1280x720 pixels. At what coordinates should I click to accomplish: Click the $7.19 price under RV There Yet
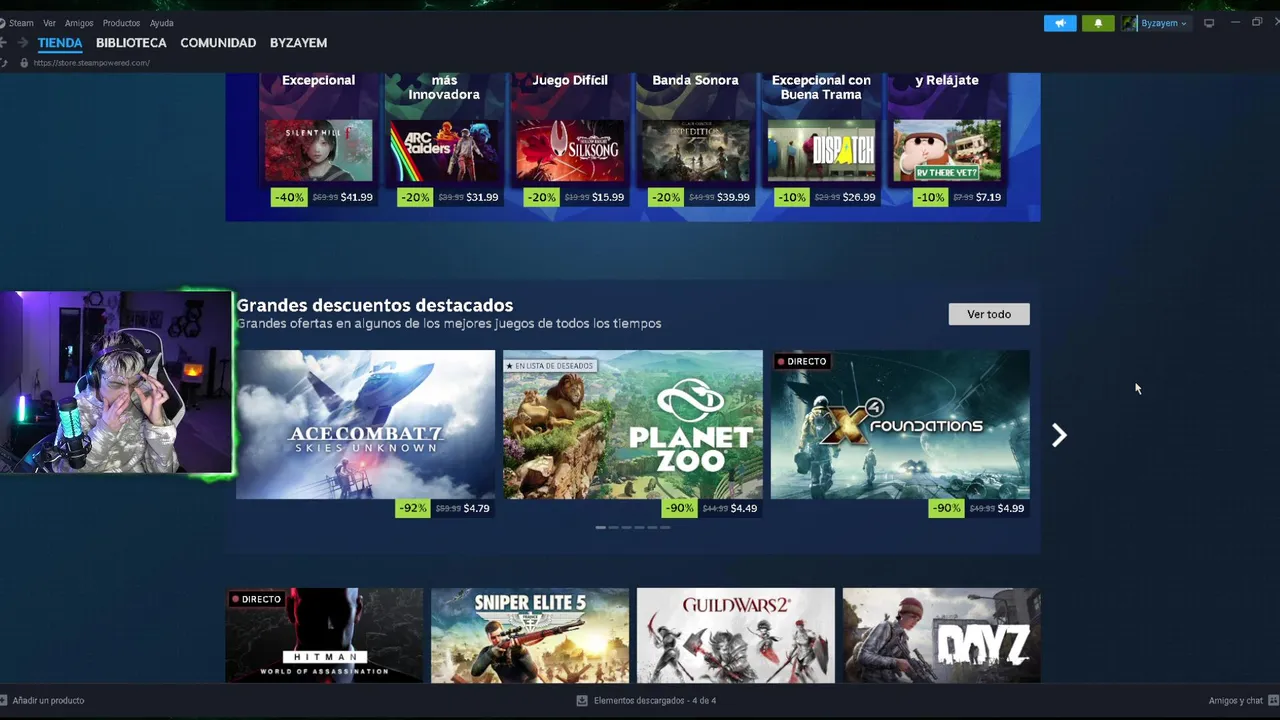point(989,197)
